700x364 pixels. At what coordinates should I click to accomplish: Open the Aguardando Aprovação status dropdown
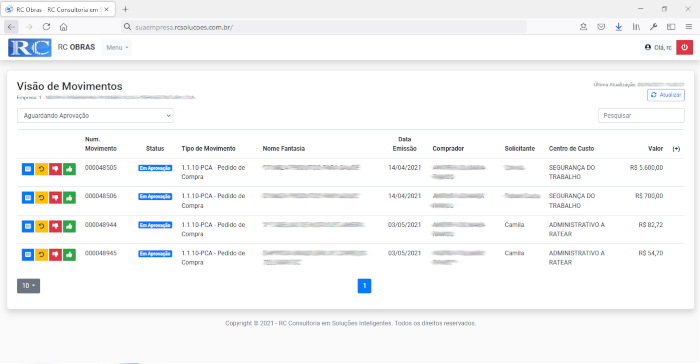[95, 116]
